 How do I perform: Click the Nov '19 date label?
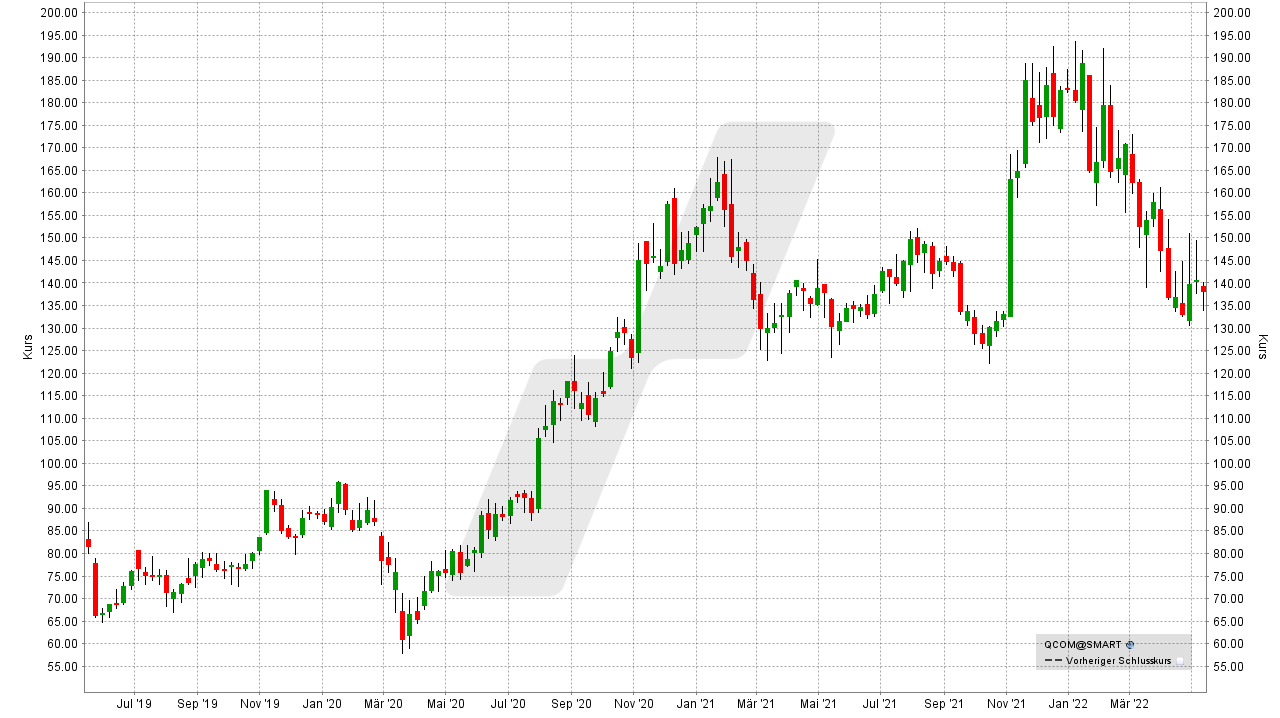click(258, 704)
